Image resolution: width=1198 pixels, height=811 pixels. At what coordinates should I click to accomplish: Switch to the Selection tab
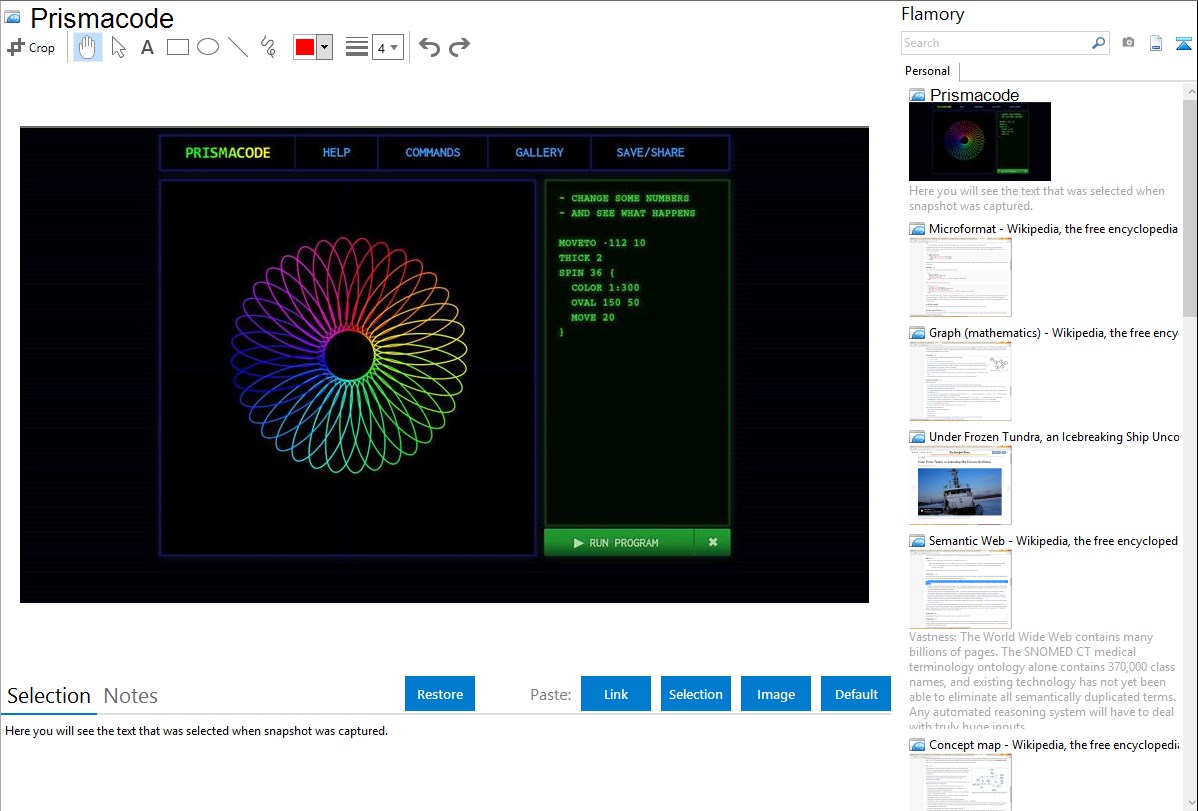pos(48,696)
